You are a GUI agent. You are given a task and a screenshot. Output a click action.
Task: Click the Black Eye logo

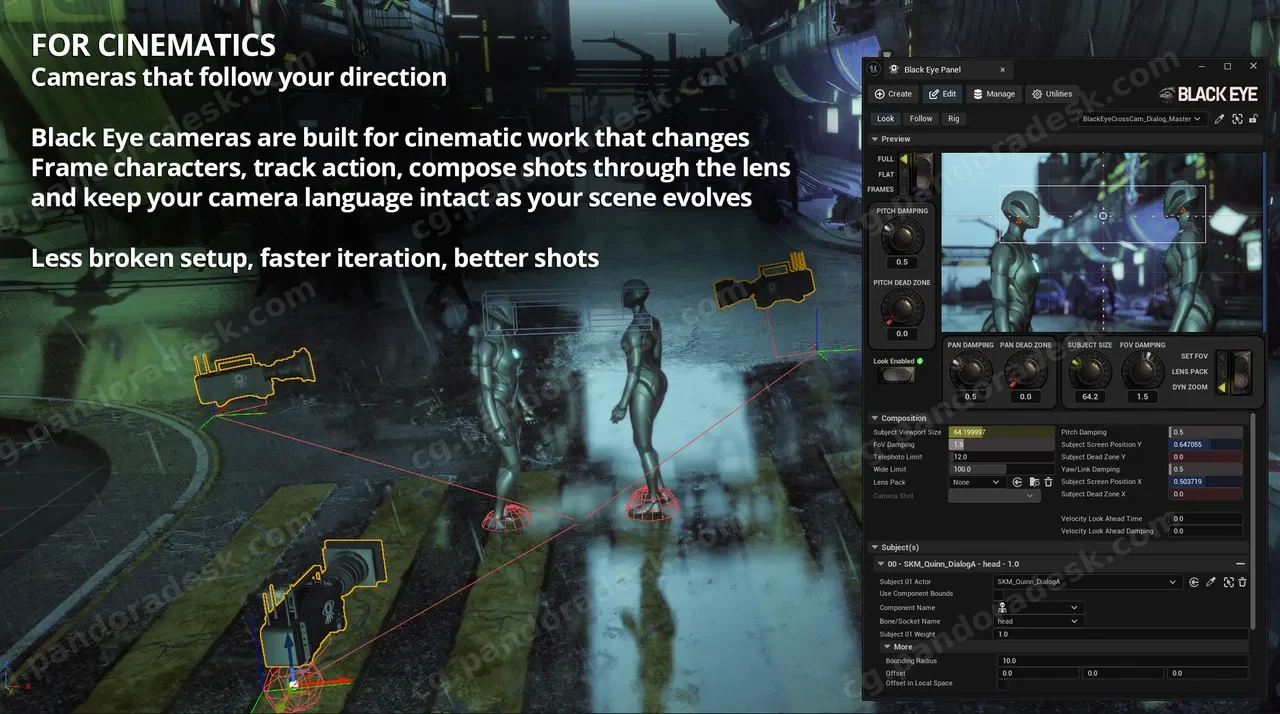(x=1209, y=94)
